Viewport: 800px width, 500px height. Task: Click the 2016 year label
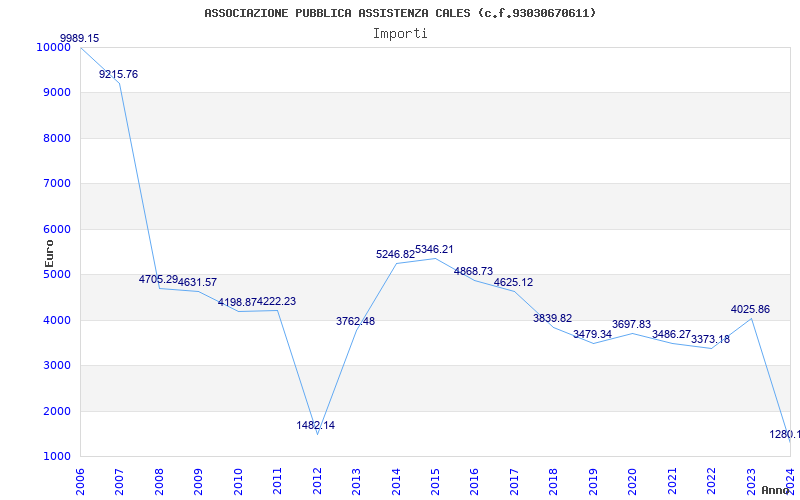coord(475,481)
